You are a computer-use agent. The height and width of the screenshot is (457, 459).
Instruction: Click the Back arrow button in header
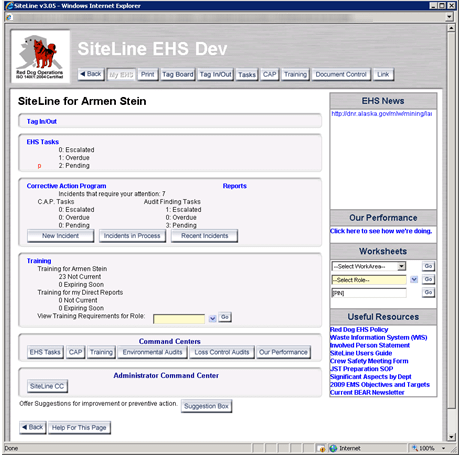tap(91, 74)
